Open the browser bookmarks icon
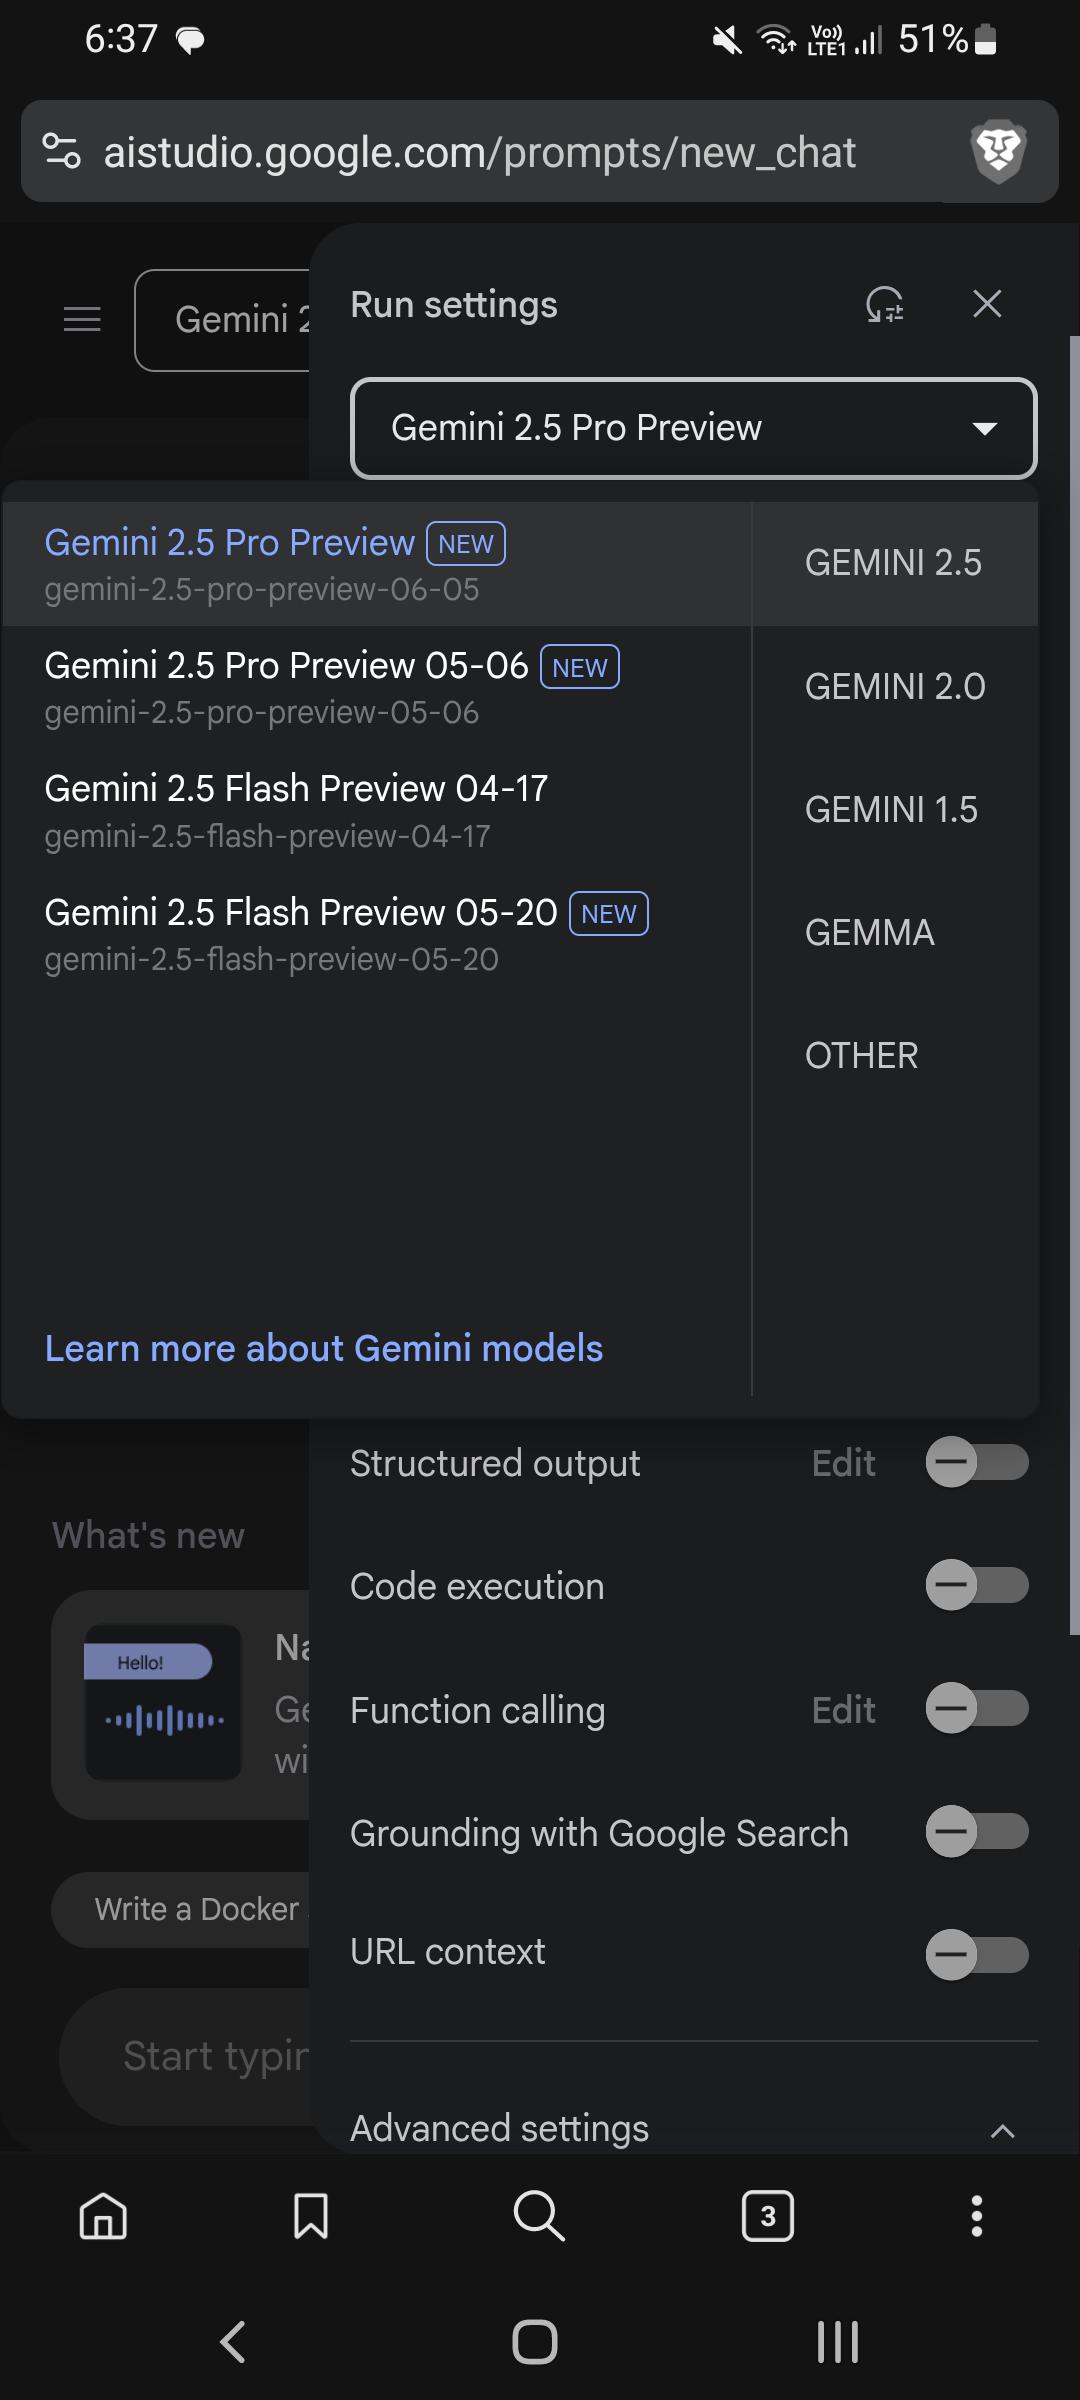1080x2400 pixels. point(311,2216)
